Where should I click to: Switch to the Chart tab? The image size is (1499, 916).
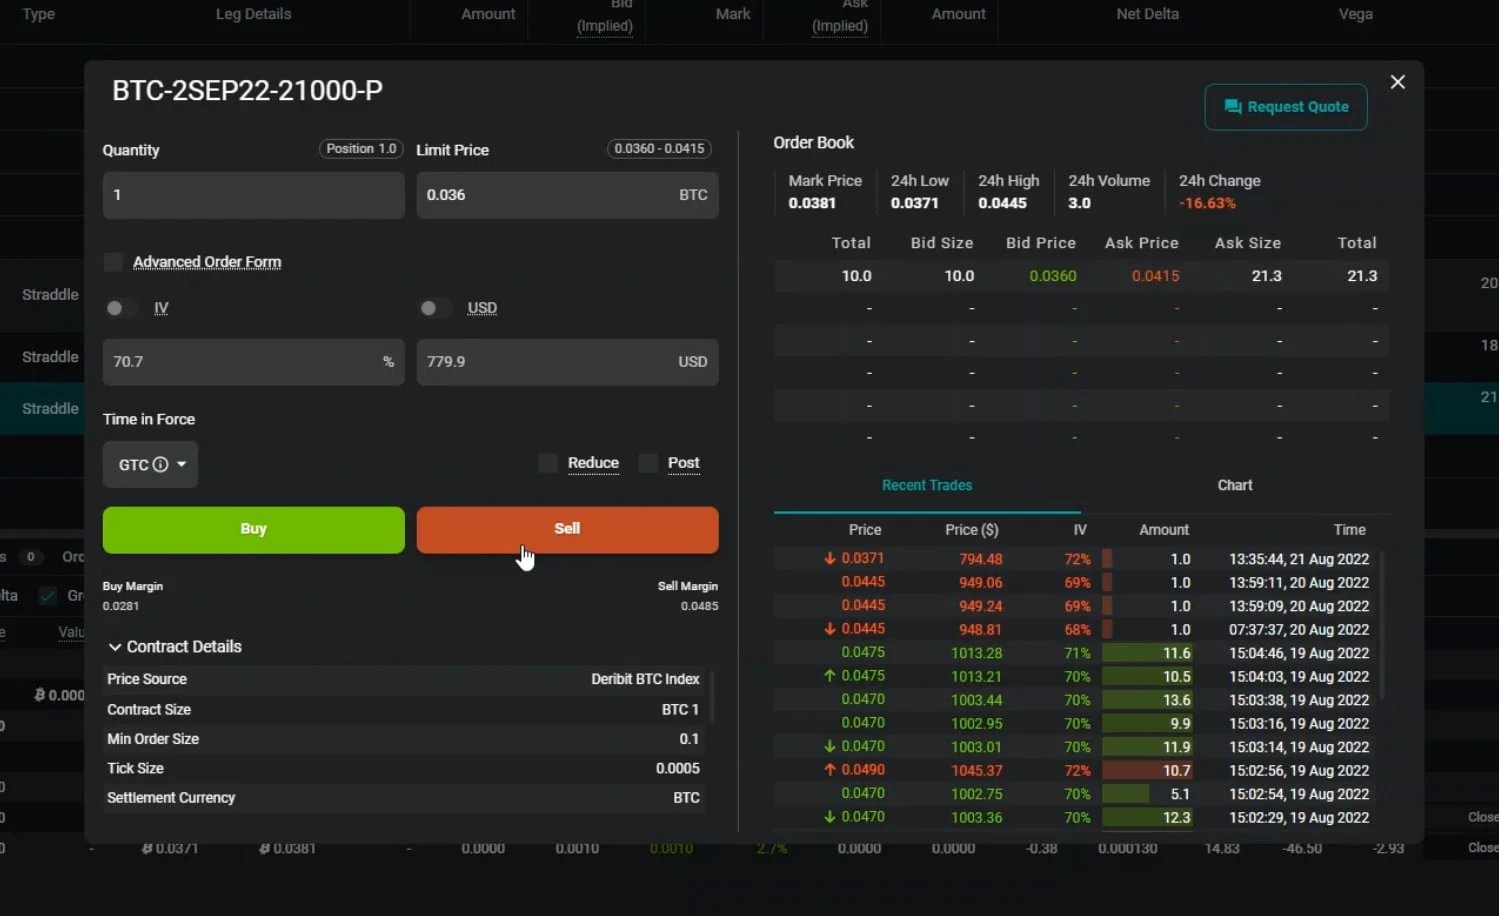coord(1235,486)
